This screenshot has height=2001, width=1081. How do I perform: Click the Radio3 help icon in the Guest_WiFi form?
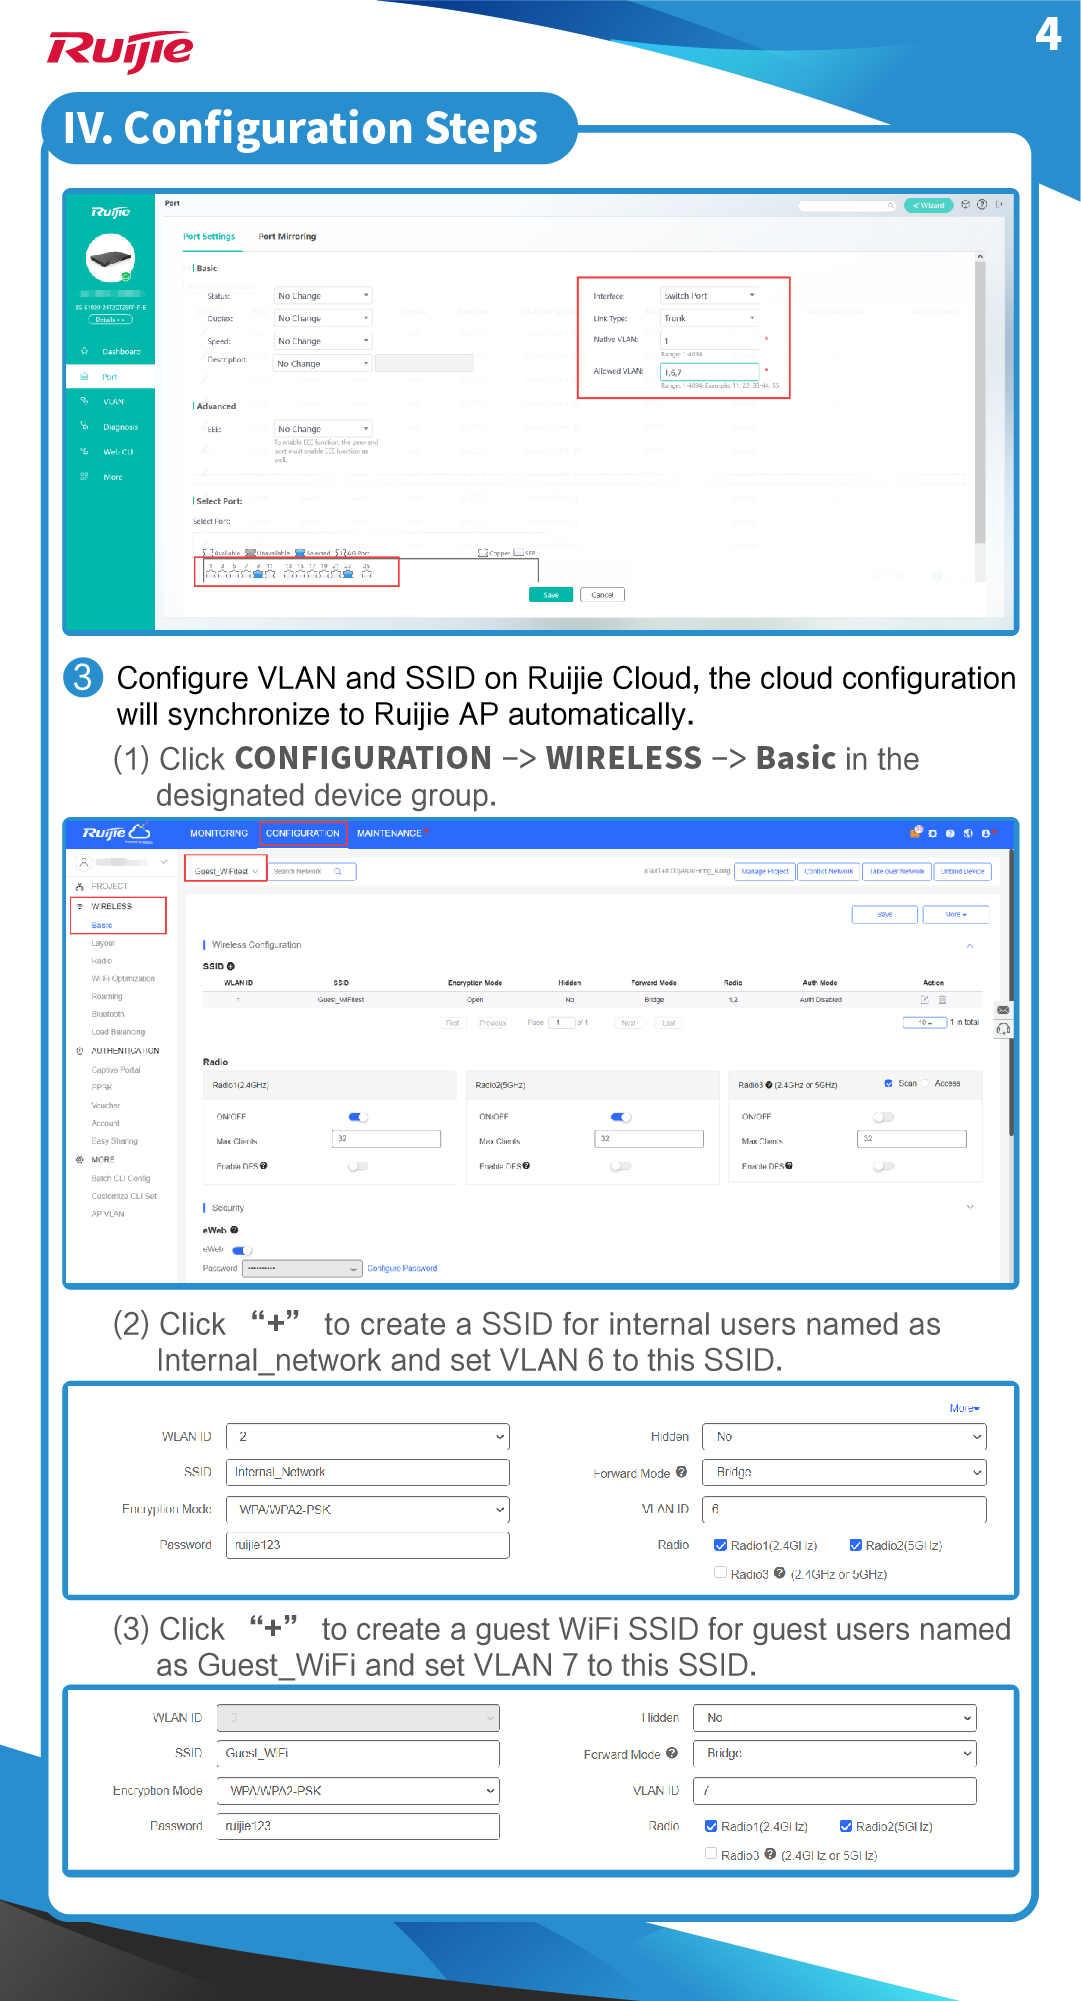(770, 1854)
